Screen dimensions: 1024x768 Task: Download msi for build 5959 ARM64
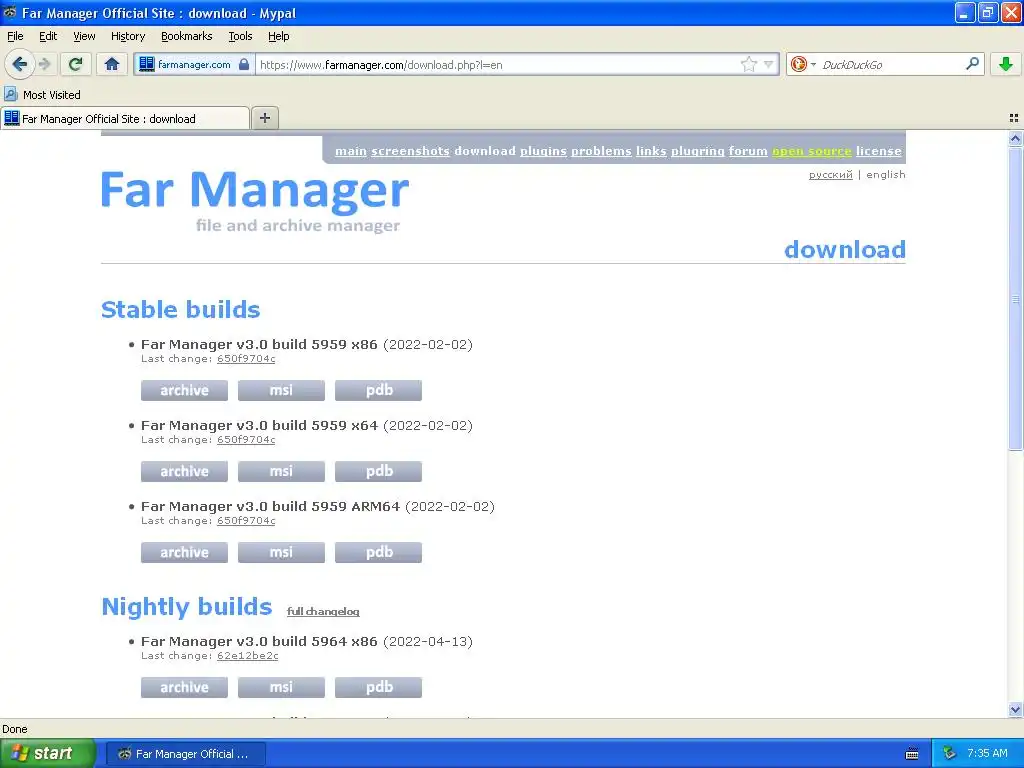pos(281,552)
